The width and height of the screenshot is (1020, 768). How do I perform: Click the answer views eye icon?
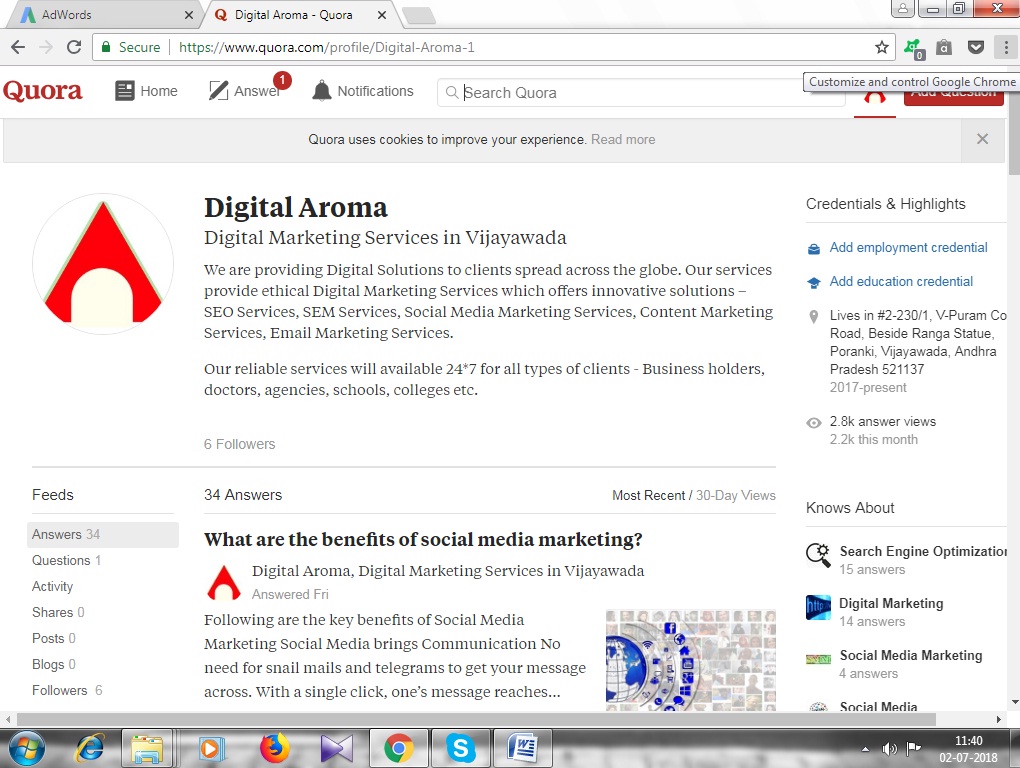coord(813,423)
